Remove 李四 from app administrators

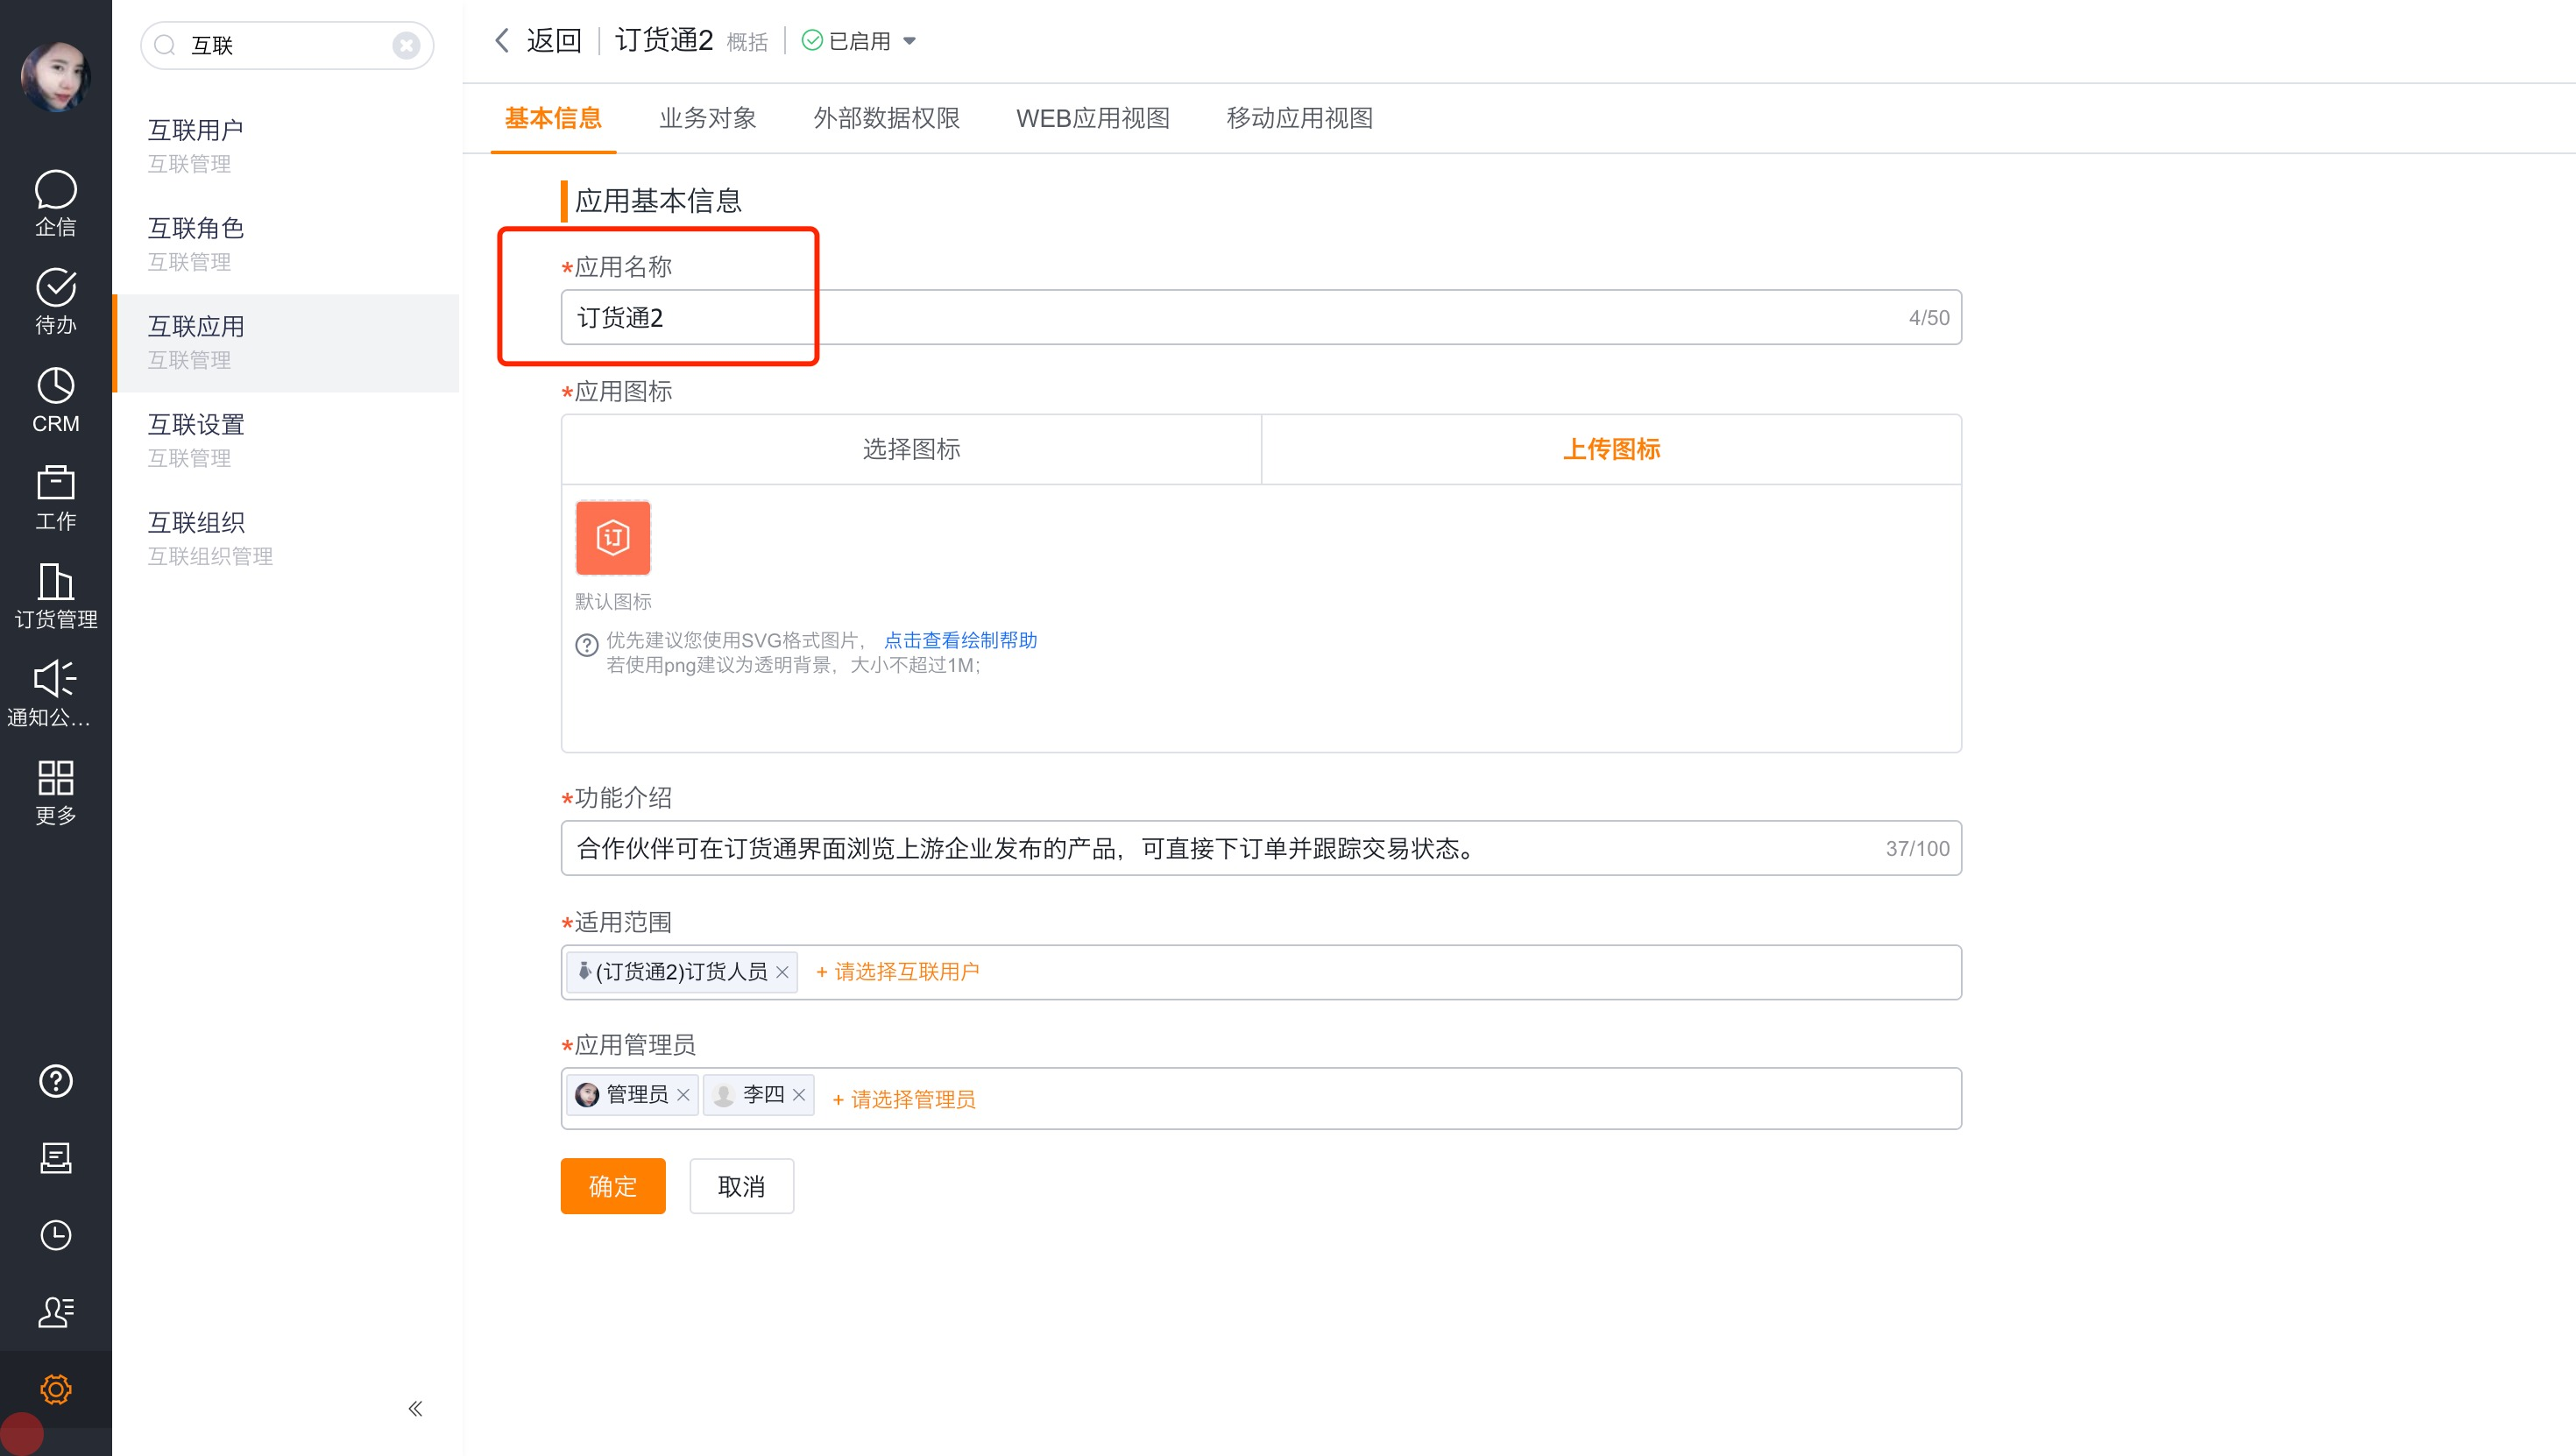[799, 1095]
